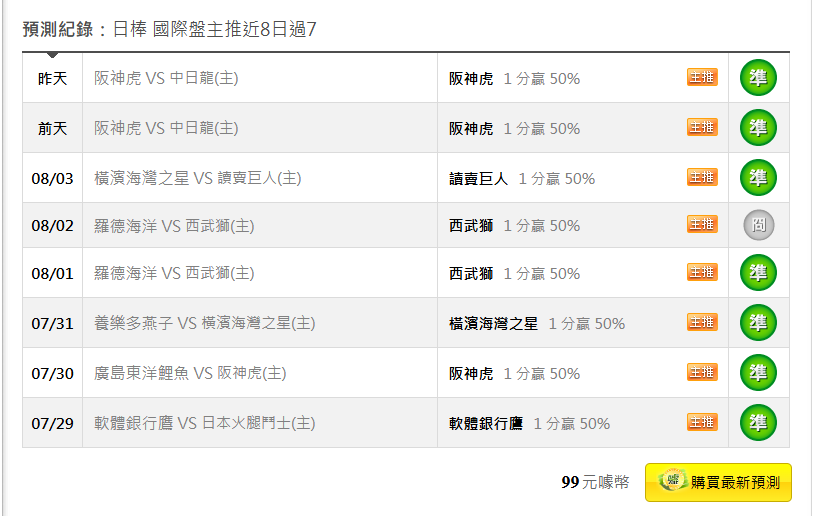Click orange 主推 badge for 08/02 game
Viewport: 814px width, 516px height.
click(702, 224)
